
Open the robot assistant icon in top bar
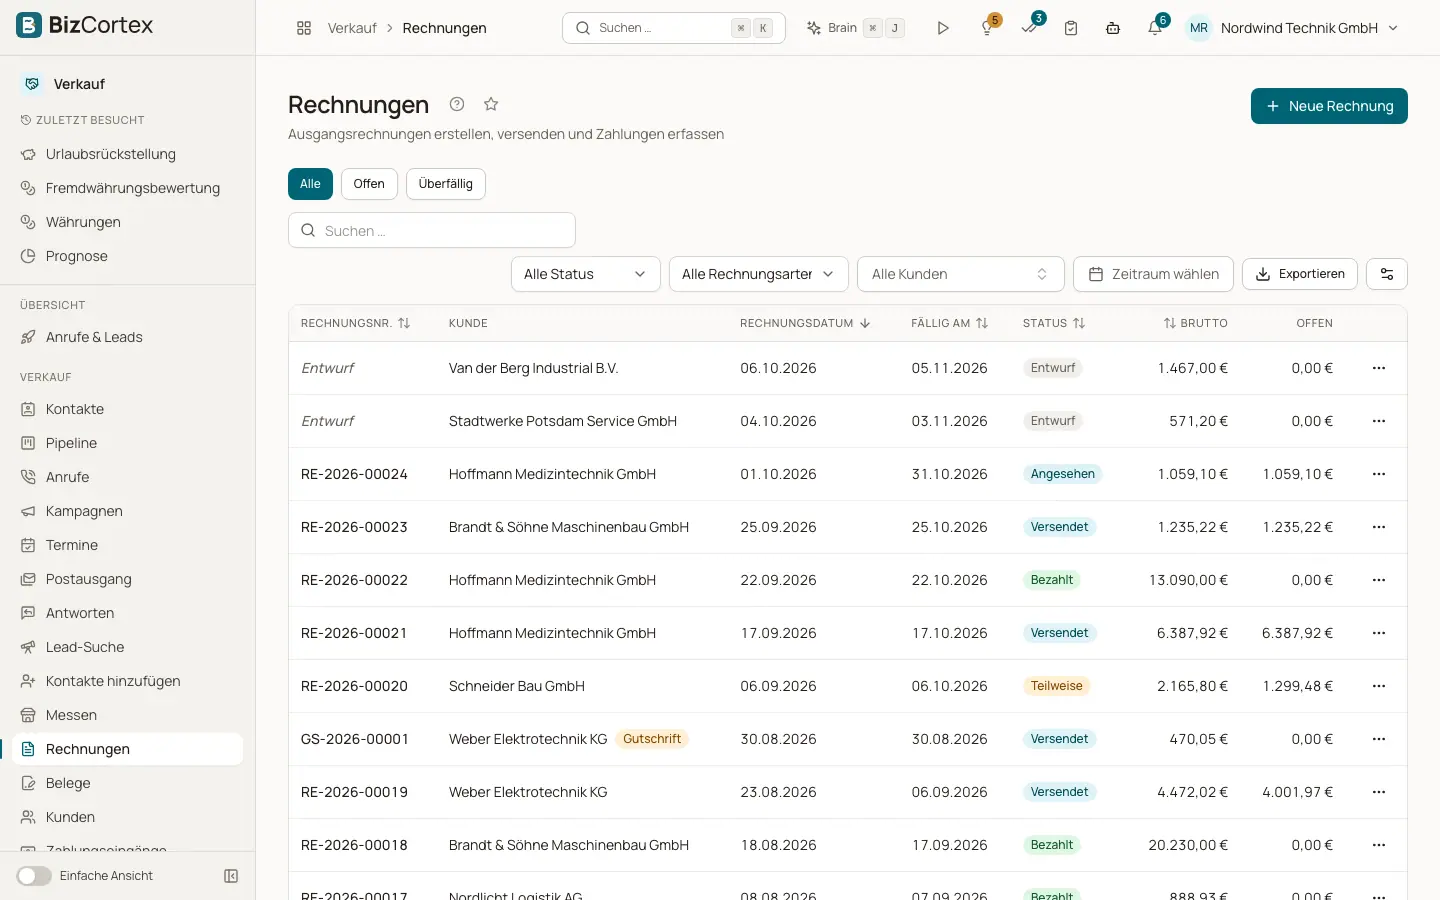tap(1113, 28)
